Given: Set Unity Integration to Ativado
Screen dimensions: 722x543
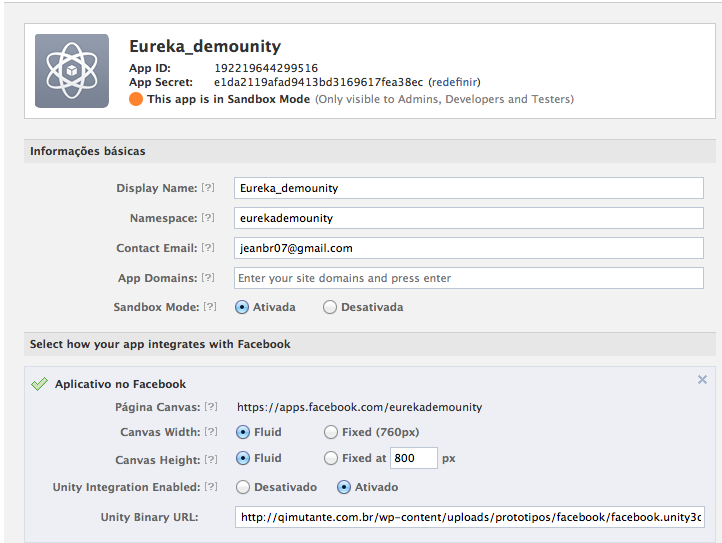Looking at the screenshot, I should click(344, 487).
